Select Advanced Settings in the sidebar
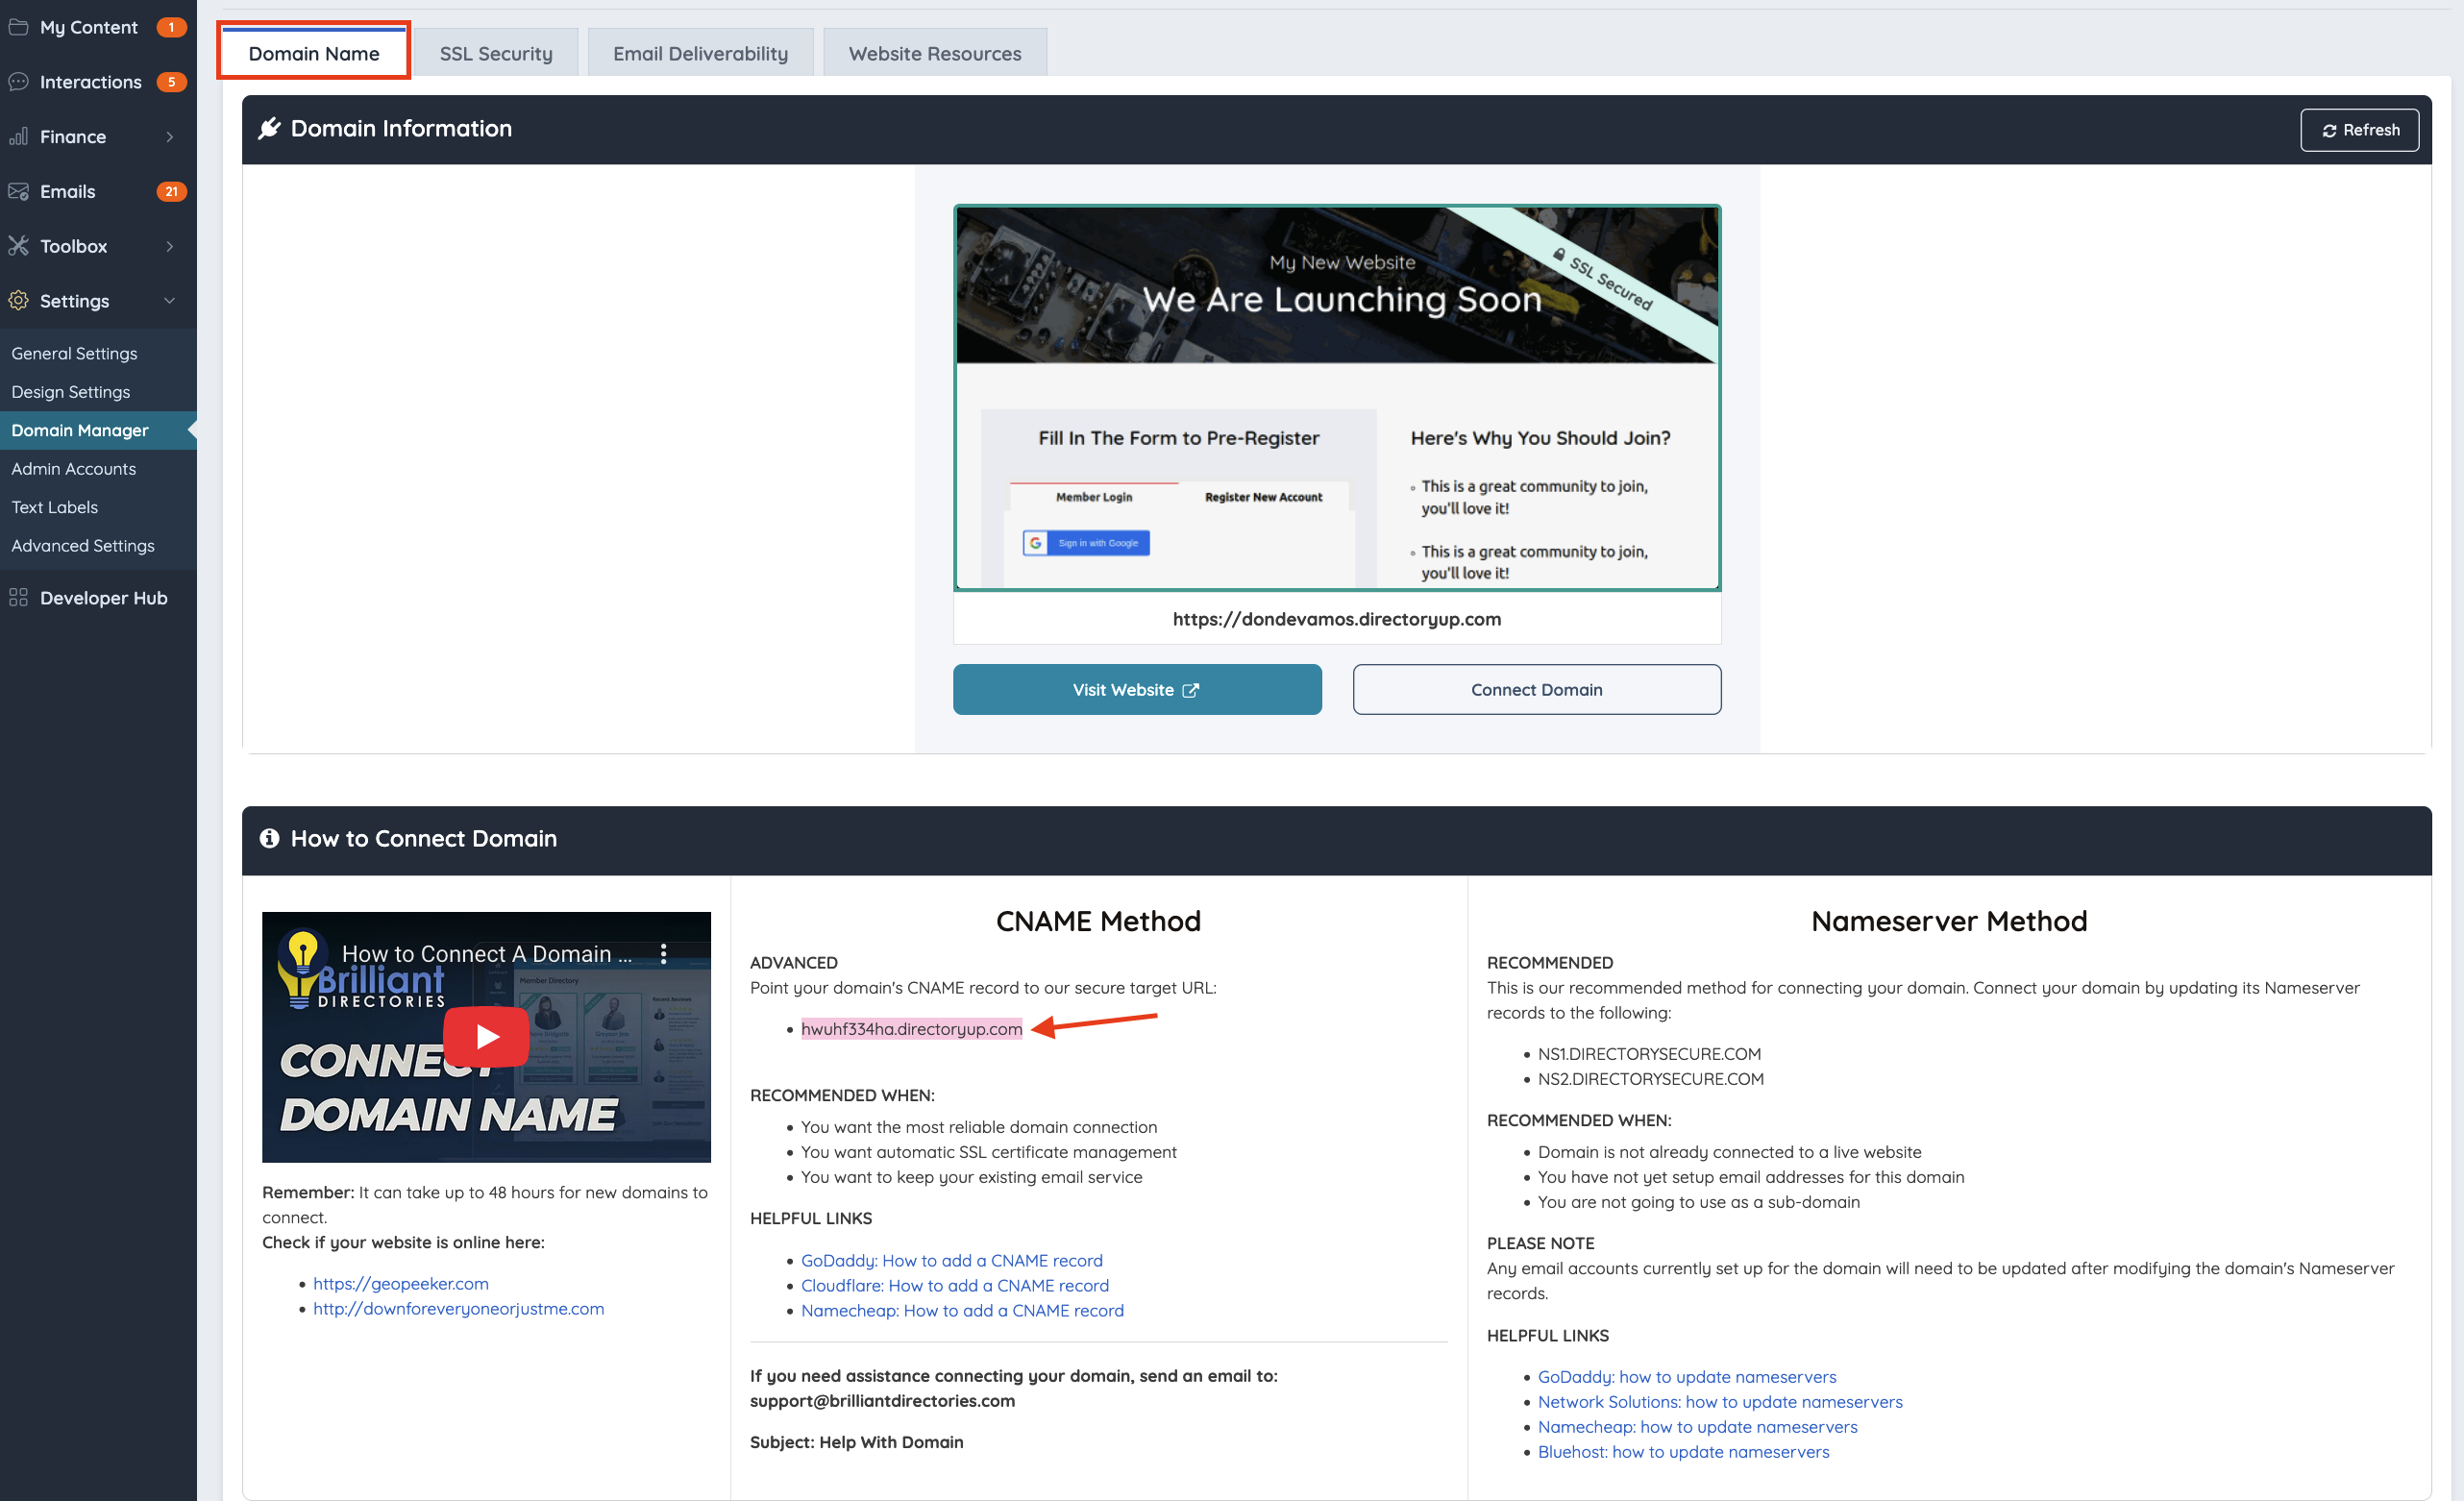2464x1501 pixels. point(83,545)
